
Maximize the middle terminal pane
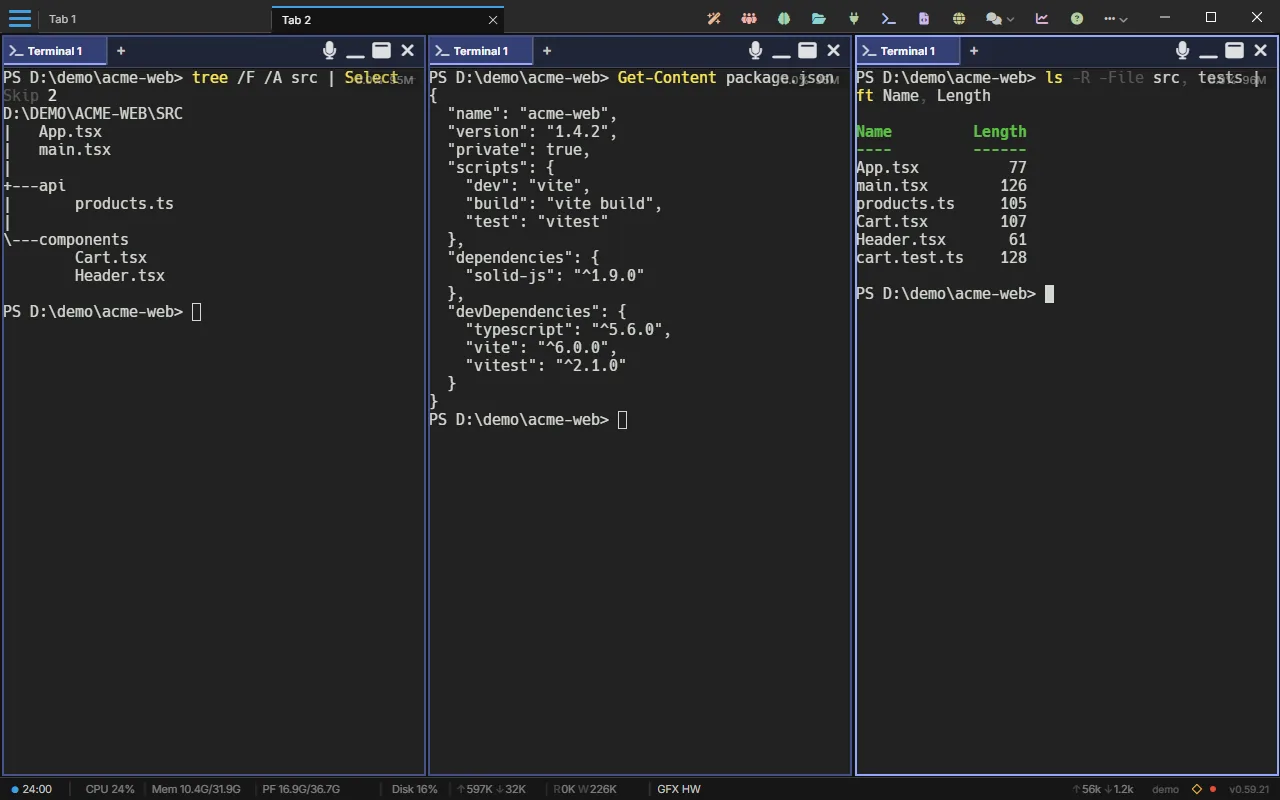tap(807, 50)
